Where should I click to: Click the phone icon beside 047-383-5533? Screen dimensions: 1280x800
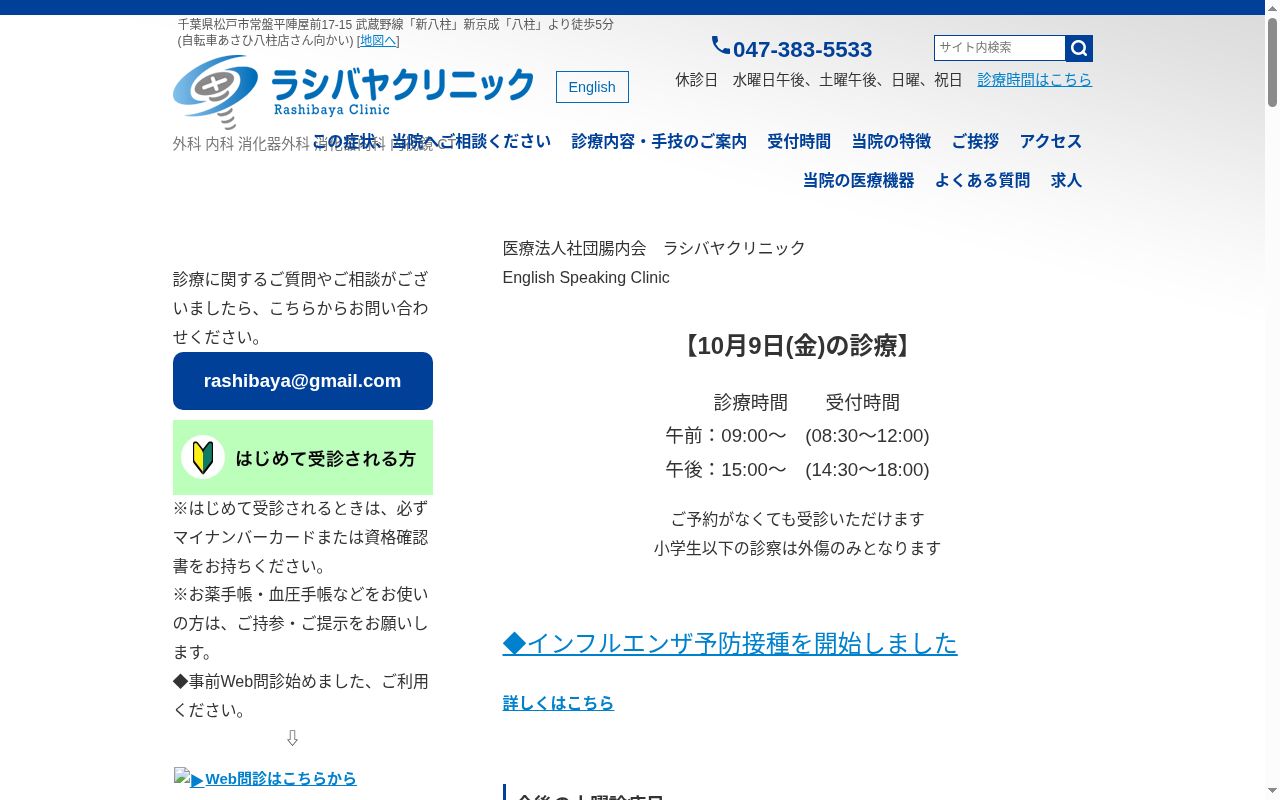coord(721,46)
